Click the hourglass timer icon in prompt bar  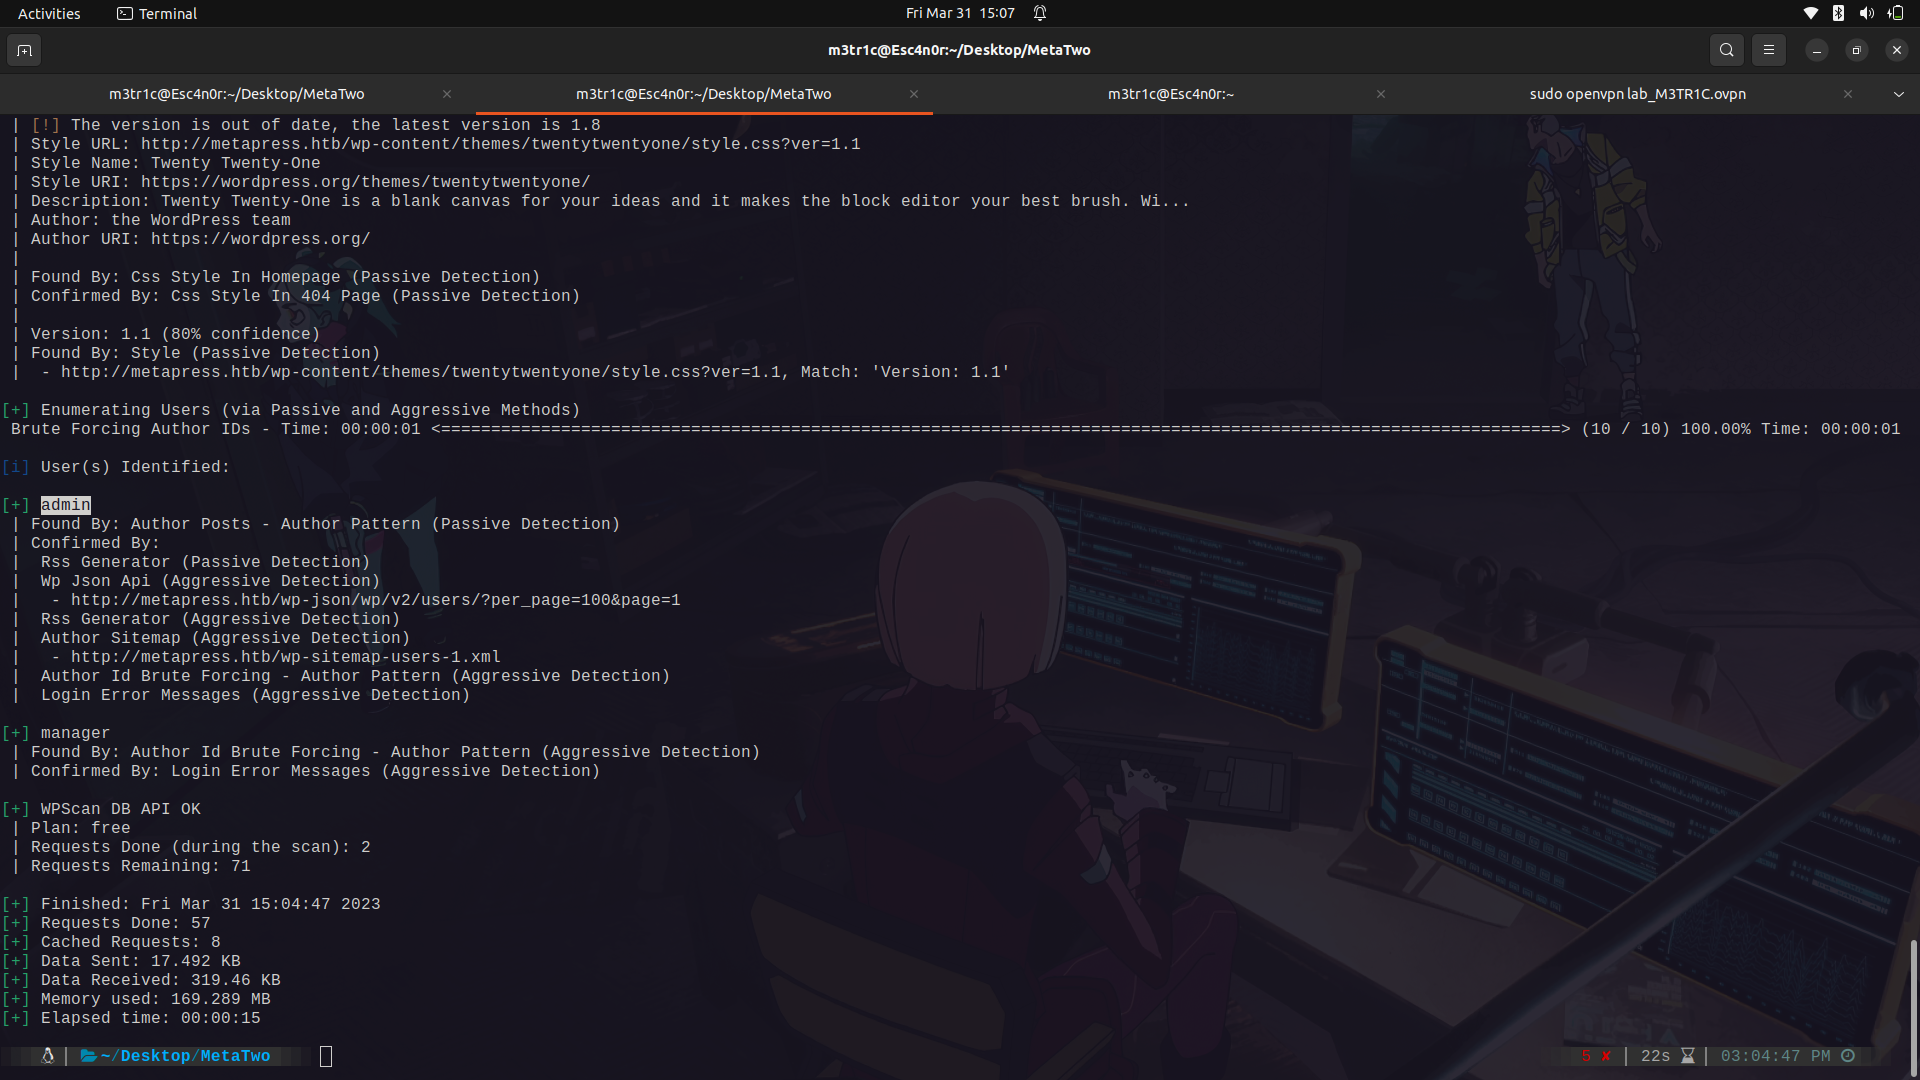1688,1056
